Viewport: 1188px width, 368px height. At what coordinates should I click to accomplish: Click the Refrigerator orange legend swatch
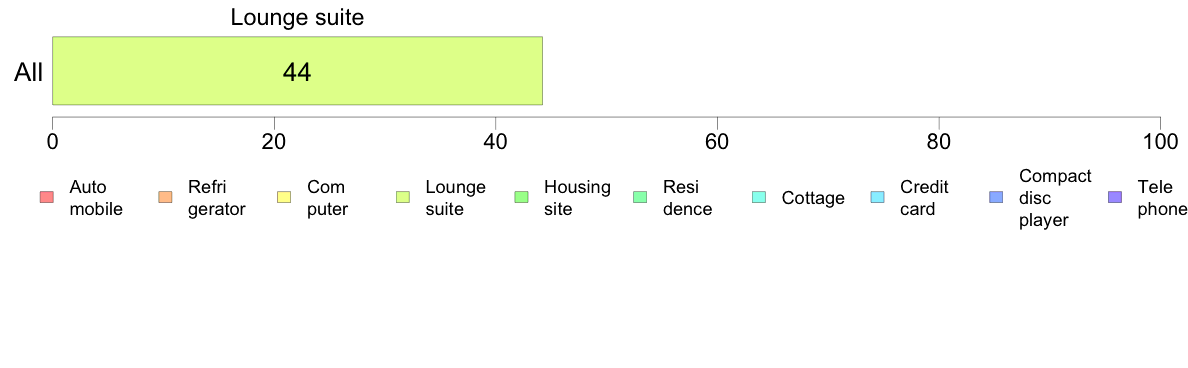(165, 198)
